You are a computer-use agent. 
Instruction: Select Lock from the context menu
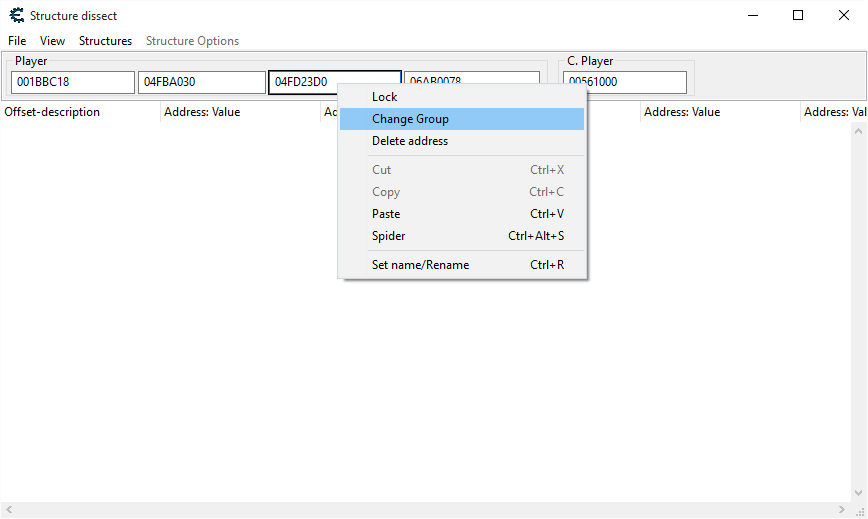pos(384,97)
